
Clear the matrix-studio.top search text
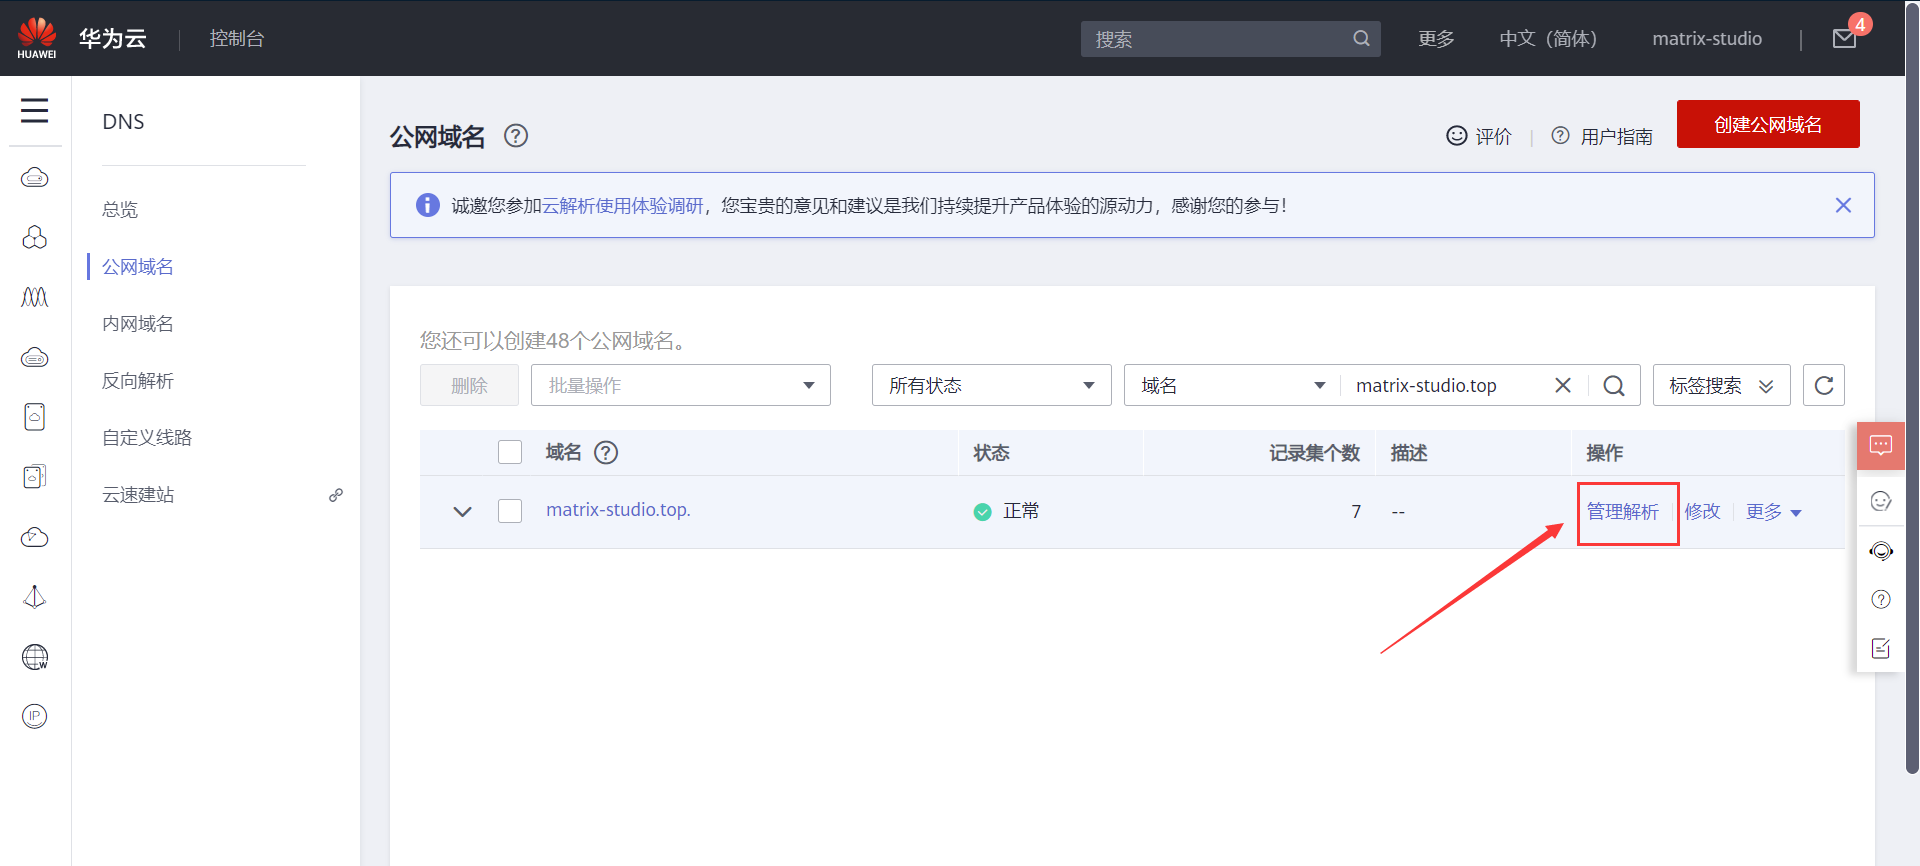click(1563, 385)
